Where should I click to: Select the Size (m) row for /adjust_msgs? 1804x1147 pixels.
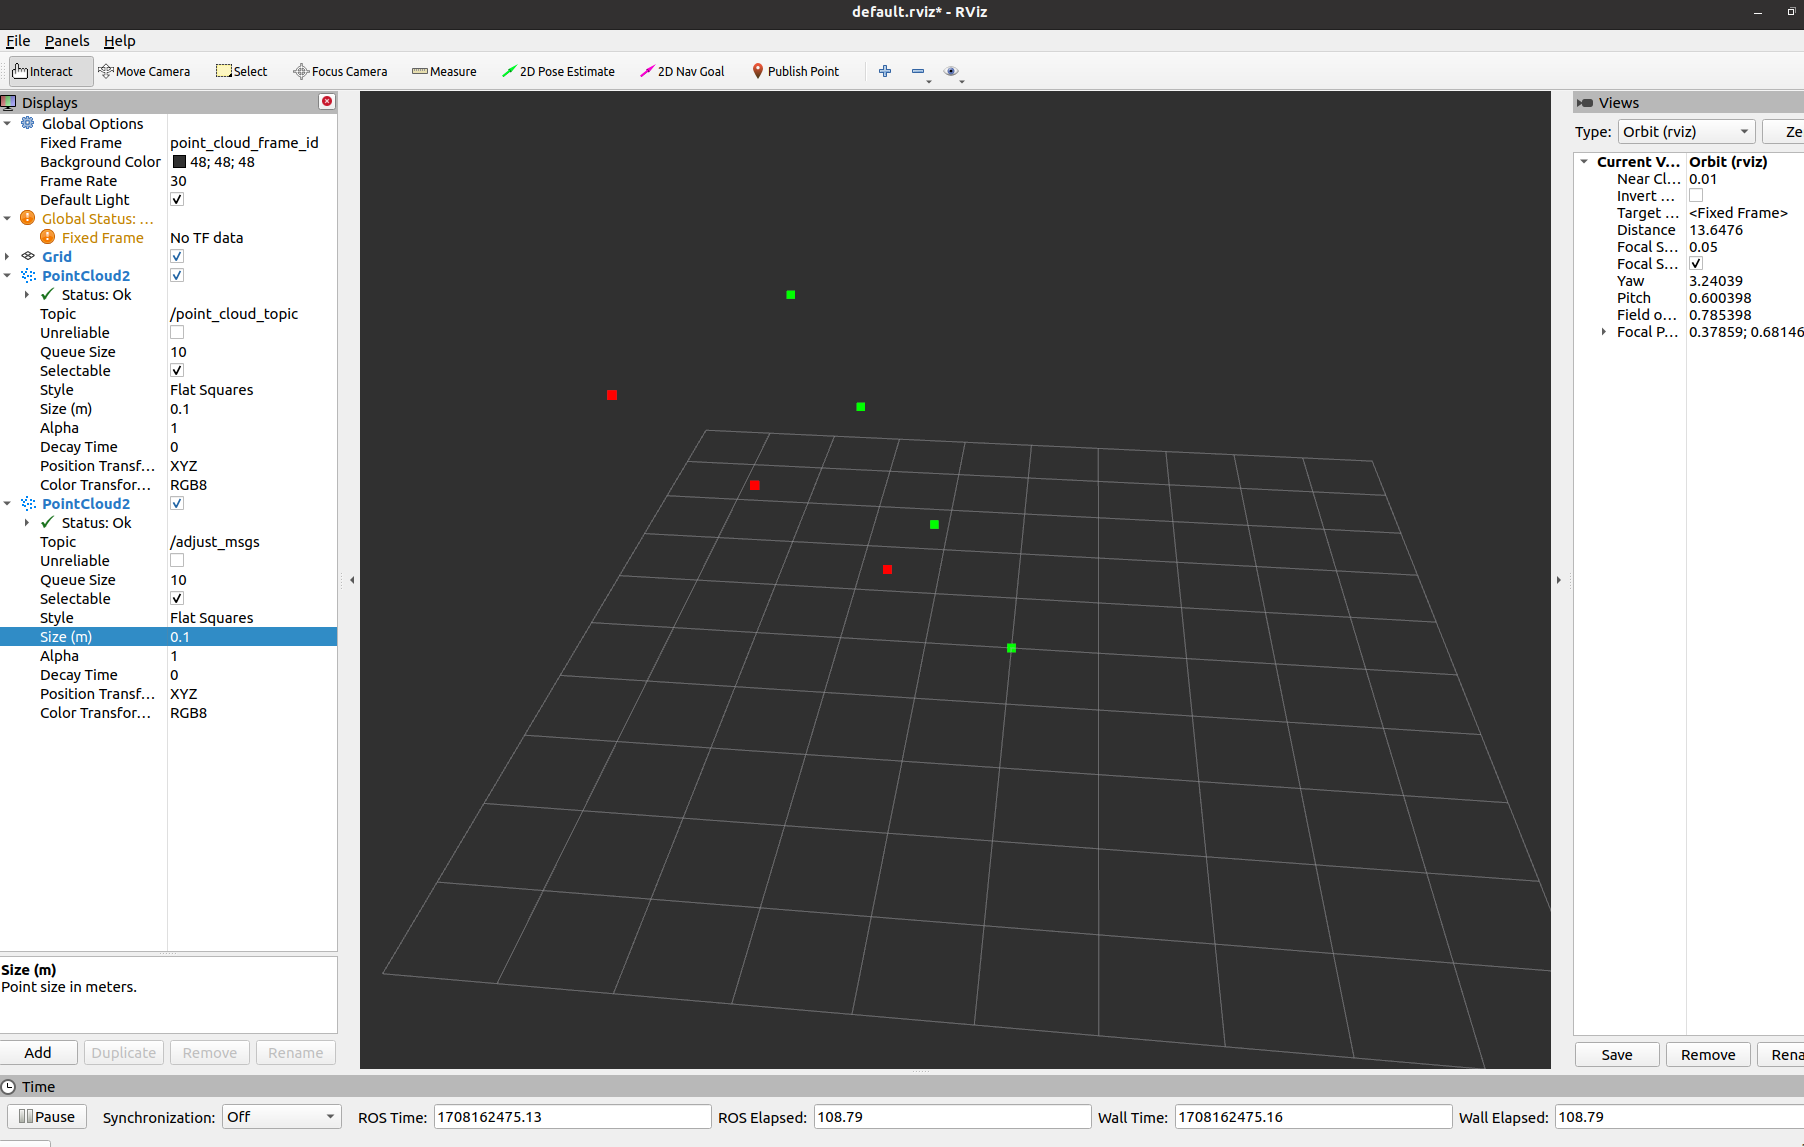(168, 636)
